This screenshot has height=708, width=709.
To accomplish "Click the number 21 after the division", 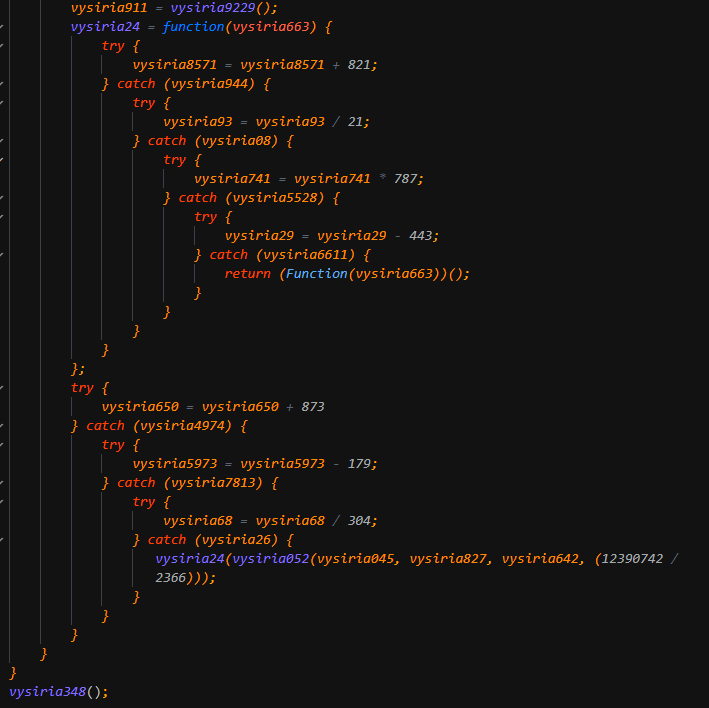I will (355, 122).
